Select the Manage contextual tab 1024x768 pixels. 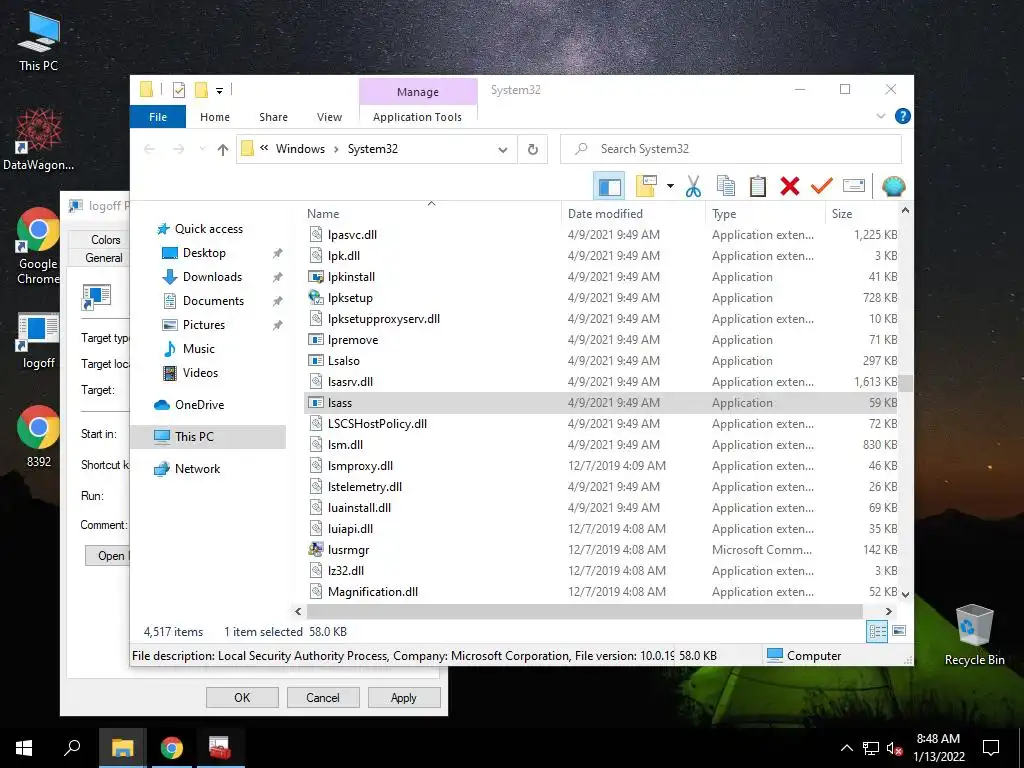[x=418, y=92]
